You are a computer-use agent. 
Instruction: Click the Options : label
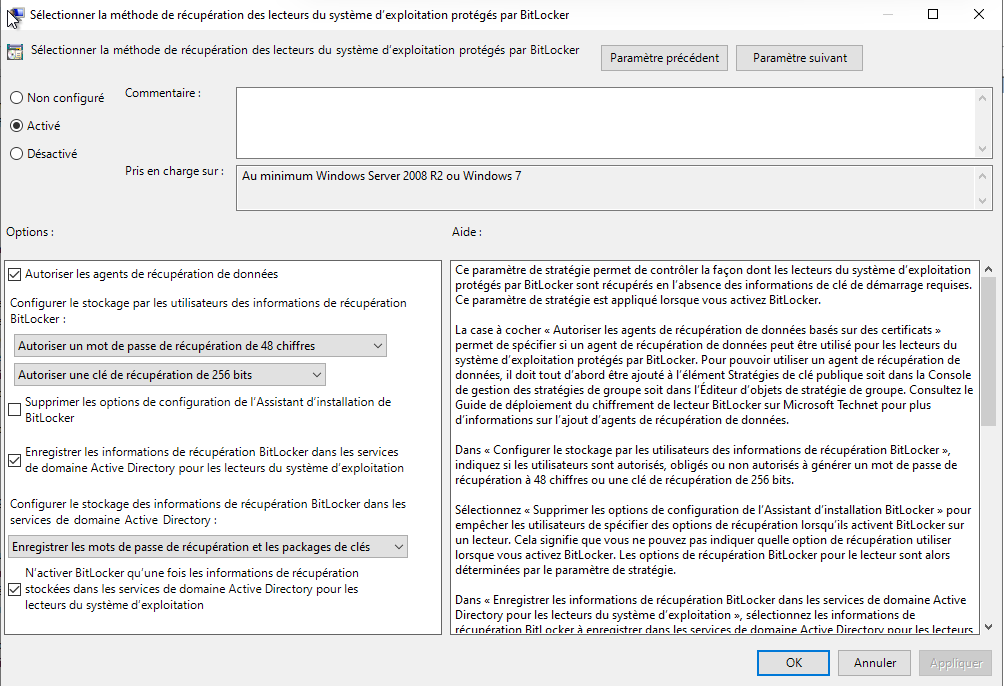coord(30,232)
